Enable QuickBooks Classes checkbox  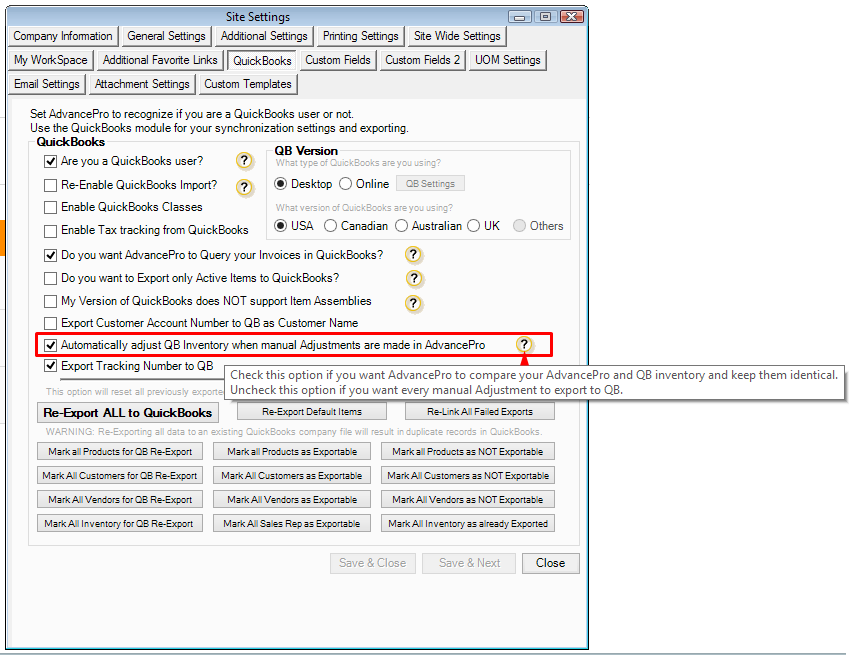[51, 207]
